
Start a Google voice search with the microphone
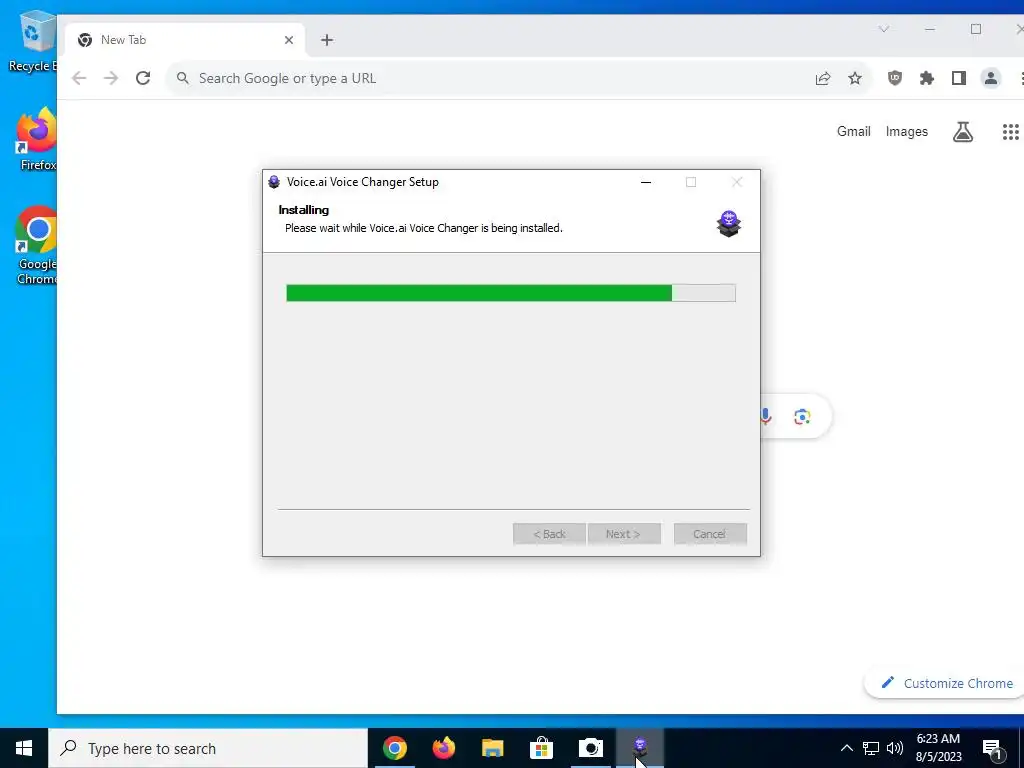(766, 416)
